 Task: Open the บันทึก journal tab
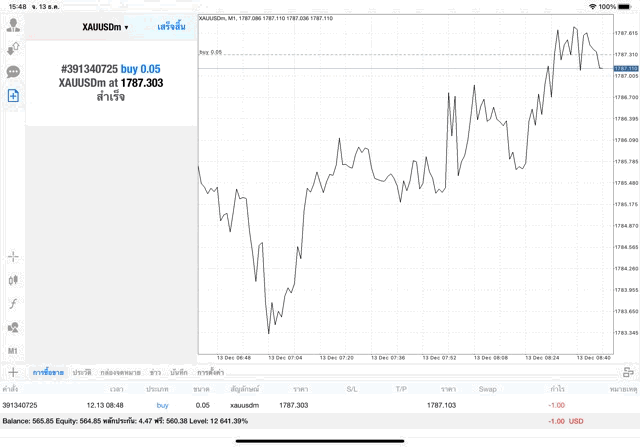[179, 372]
